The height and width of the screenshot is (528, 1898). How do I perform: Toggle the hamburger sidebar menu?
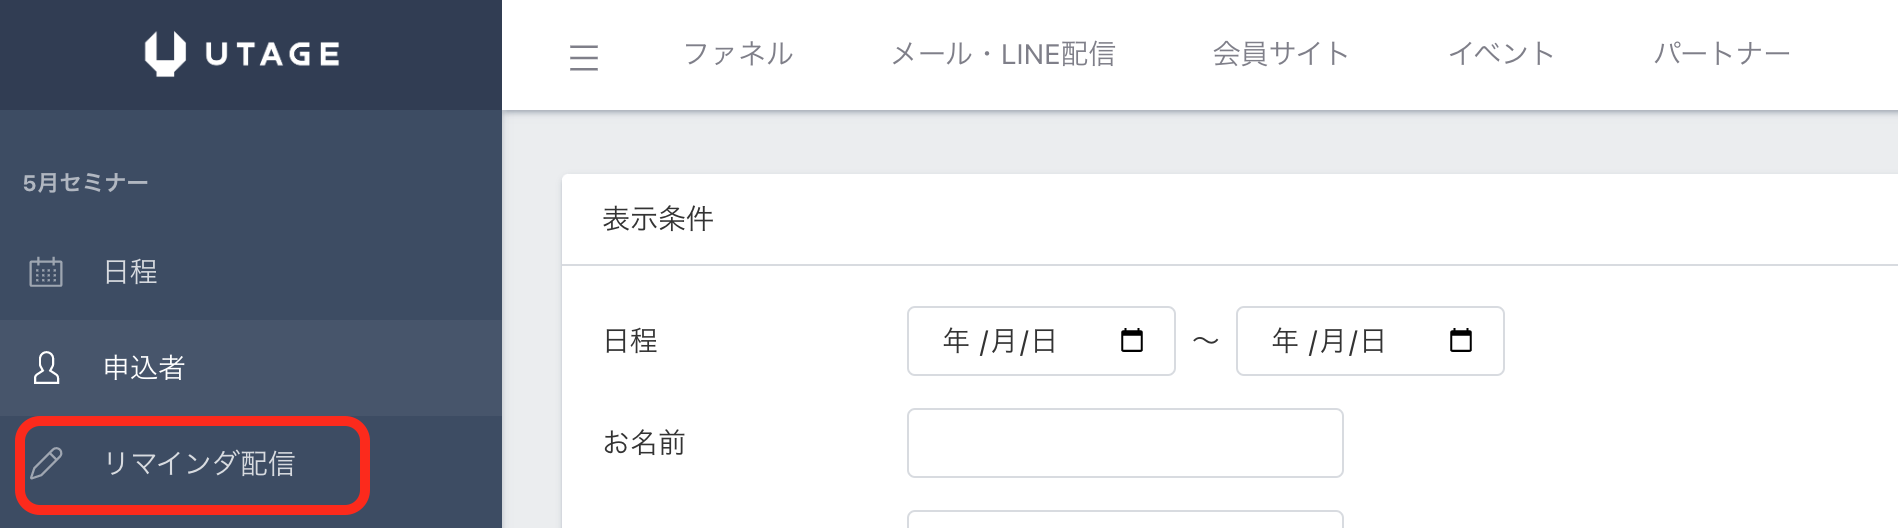click(x=584, y=57)
